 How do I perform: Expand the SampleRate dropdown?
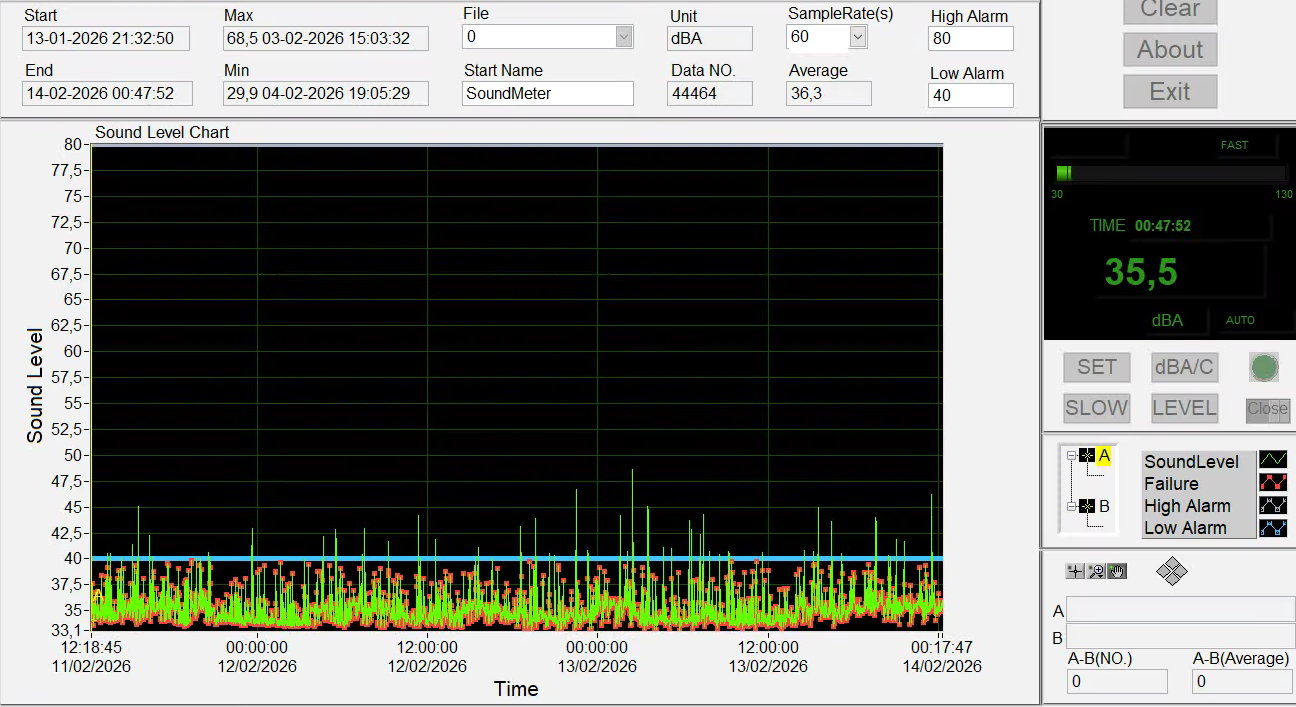coord(857,37)
